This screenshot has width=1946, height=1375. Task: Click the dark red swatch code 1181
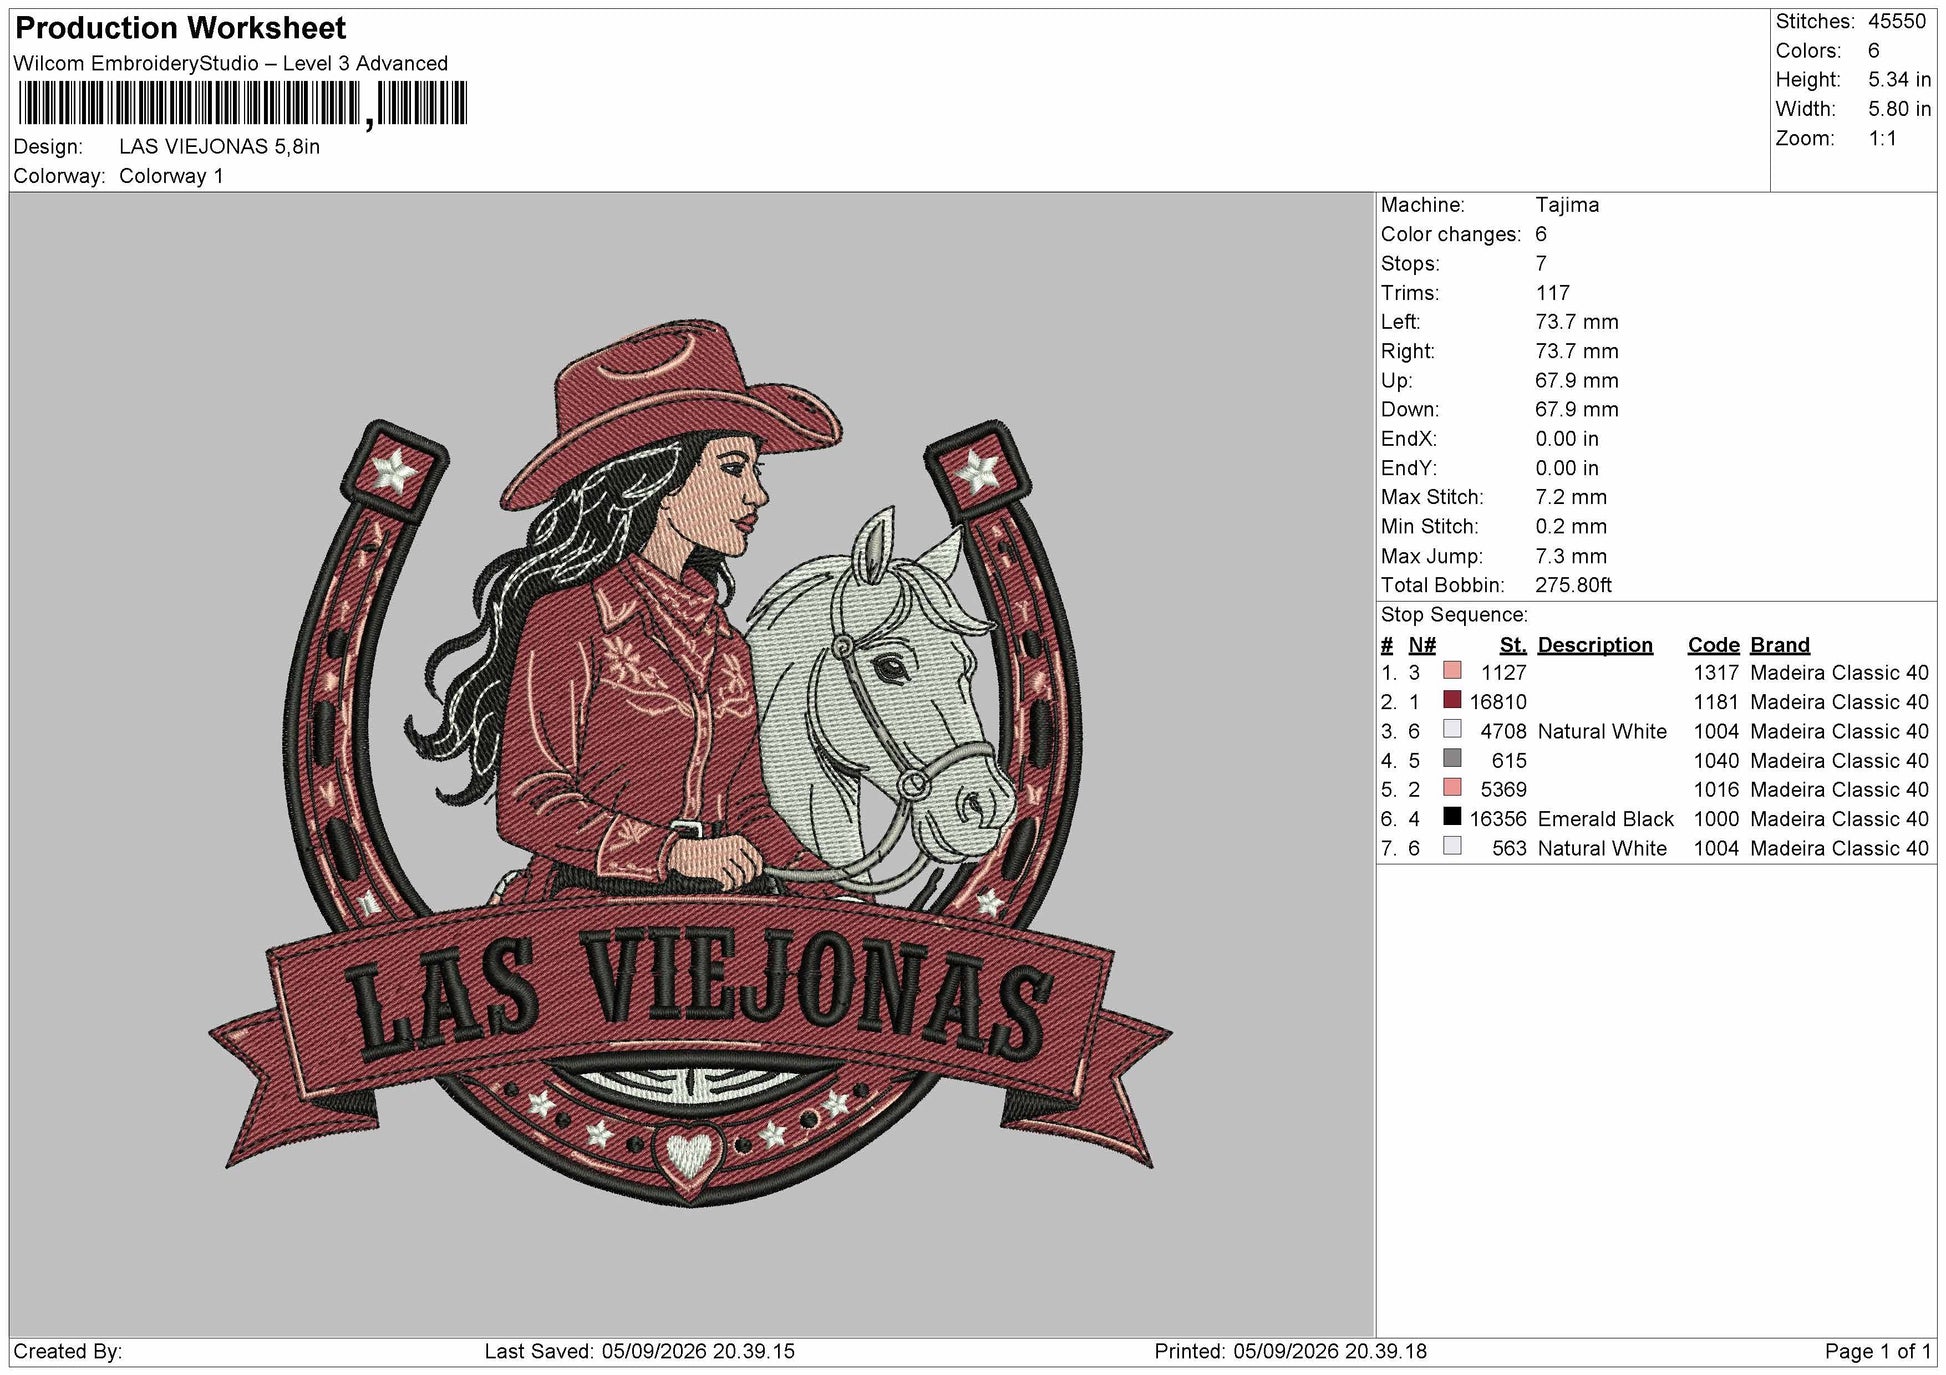[1452, 700]
